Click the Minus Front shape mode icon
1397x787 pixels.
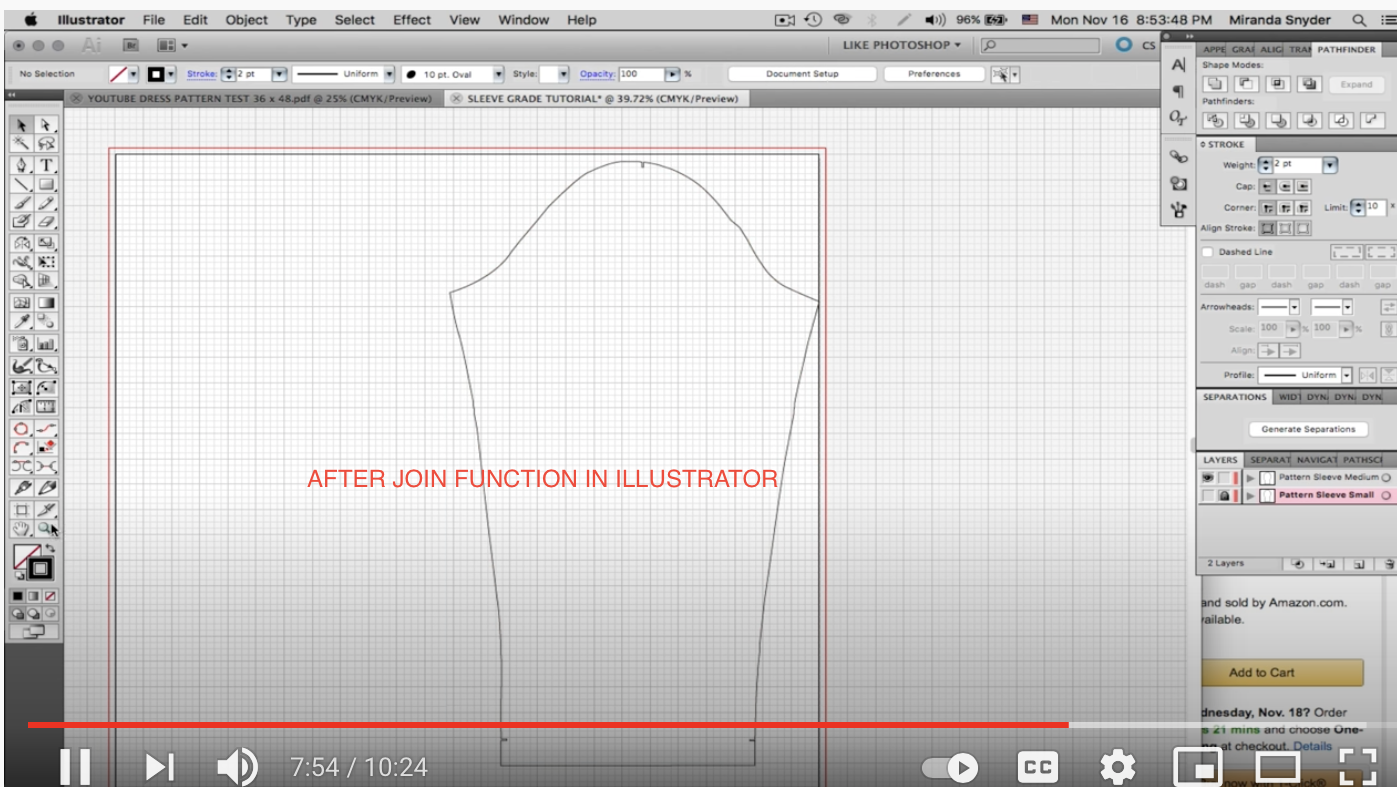coord(1246,84)
